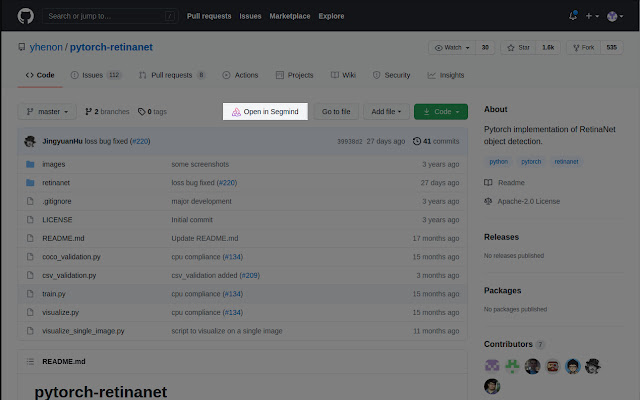640x400 pixels.
Task: Open the Contributors heading link
Action: pos(514,344)
